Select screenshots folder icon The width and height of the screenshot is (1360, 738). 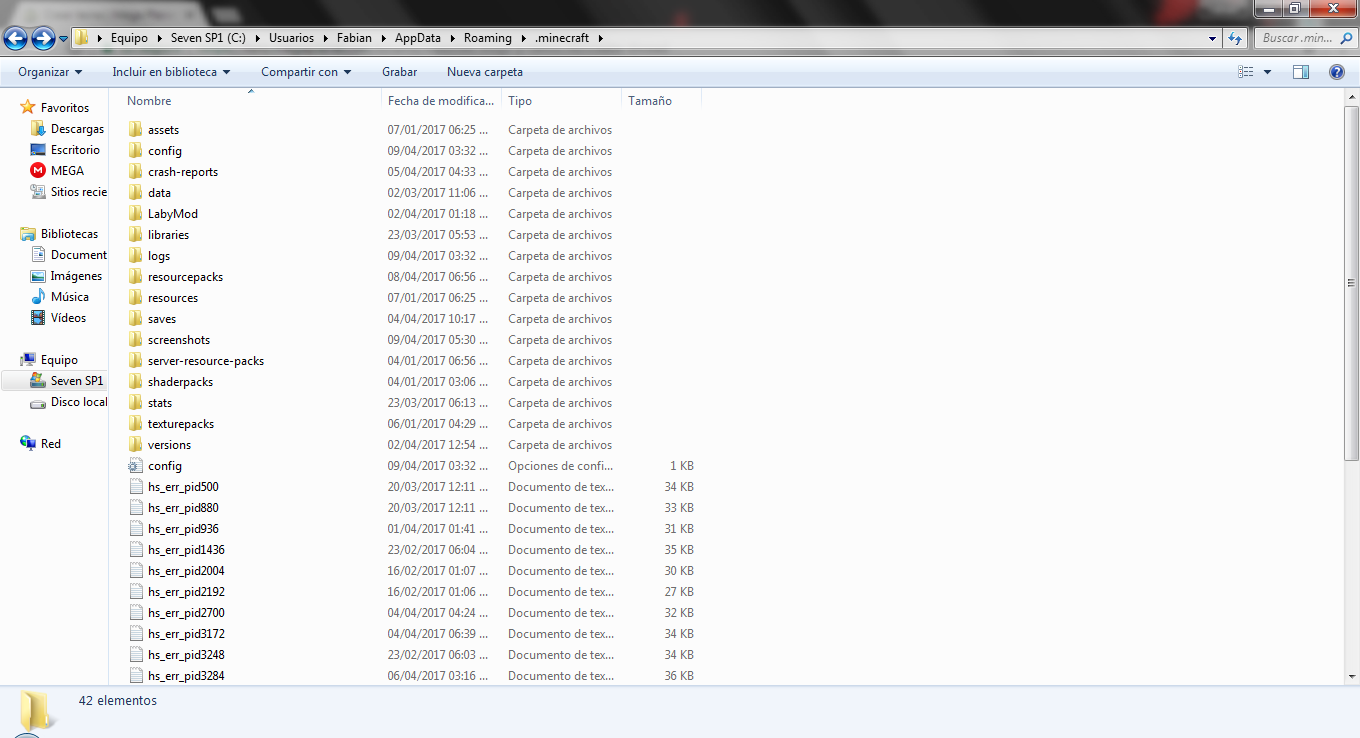136,340
